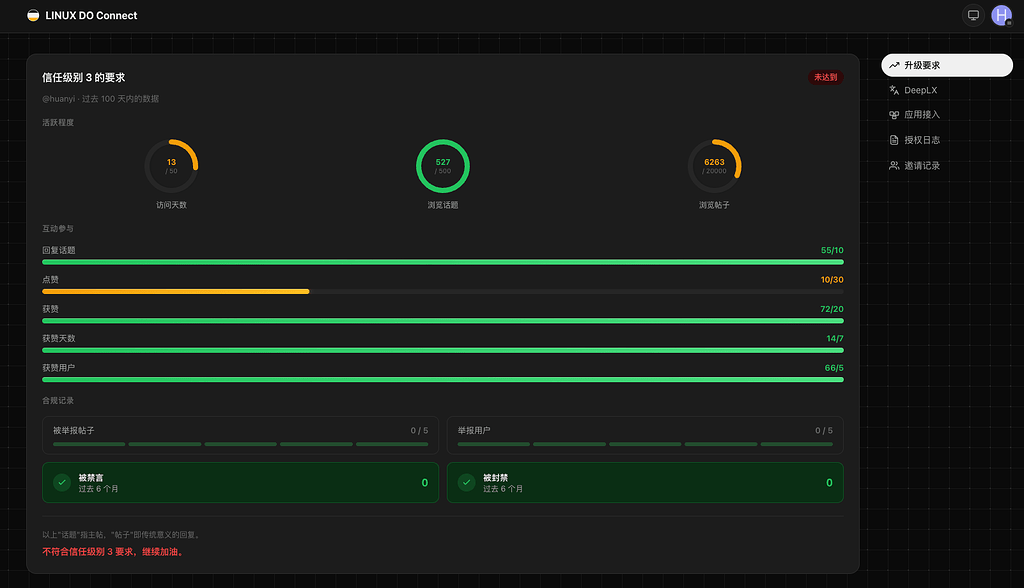Click the green check icon for 被封禁
This screenshot has height=588, width=1024.
coord(466,483)
